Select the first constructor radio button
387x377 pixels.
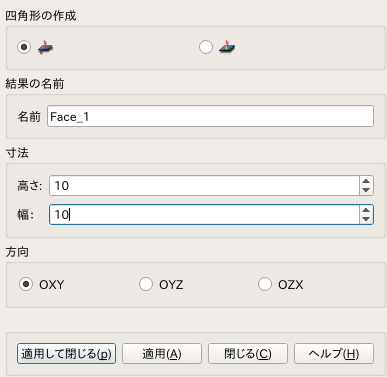click(x=24, y=47)
